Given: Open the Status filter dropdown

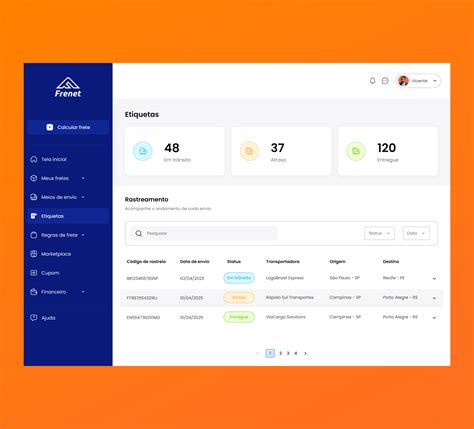Looking at the screenshot, I should click(x=379, y=233).
